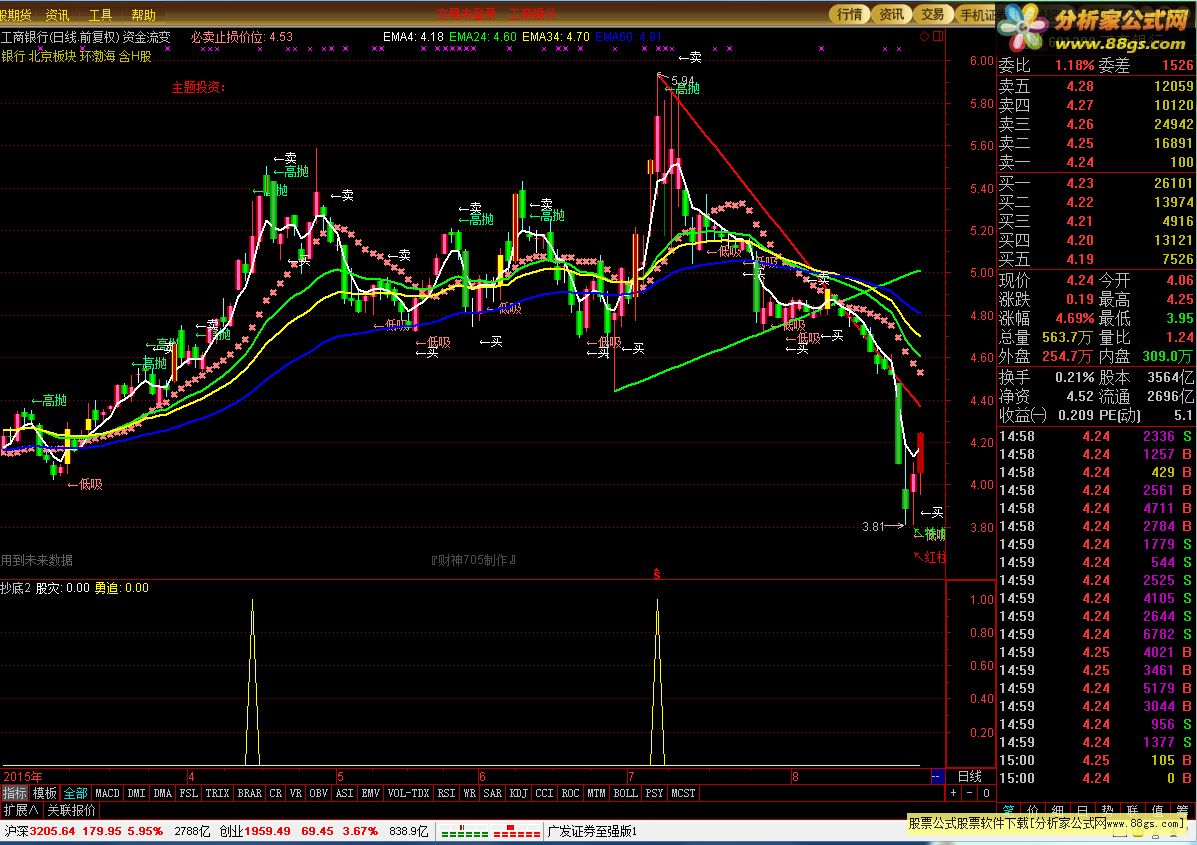Click the gold 交易 button
This screenshot has height=845, width=1197.
click(x=932, y=14)
